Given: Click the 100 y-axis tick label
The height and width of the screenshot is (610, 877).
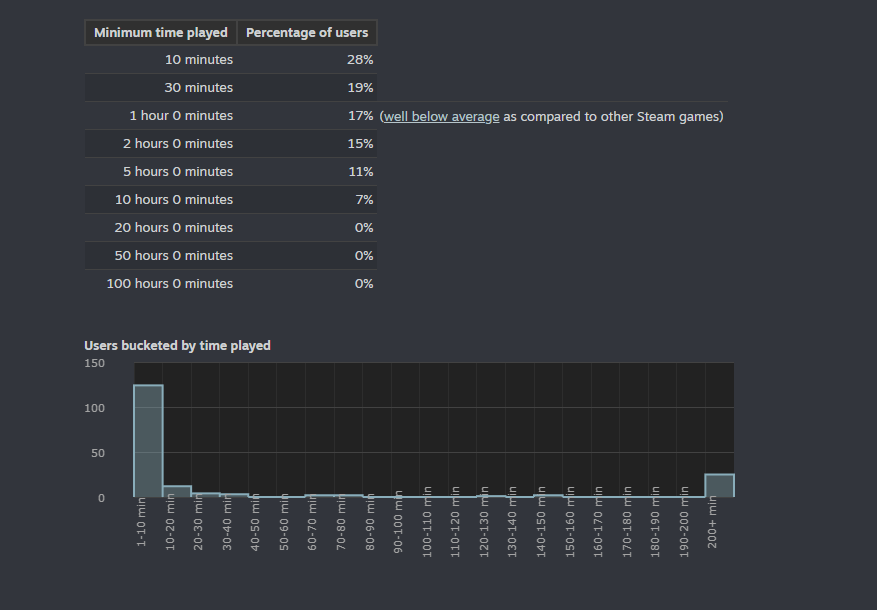Looking at the screenshot, I should click(x=95, y=408).
